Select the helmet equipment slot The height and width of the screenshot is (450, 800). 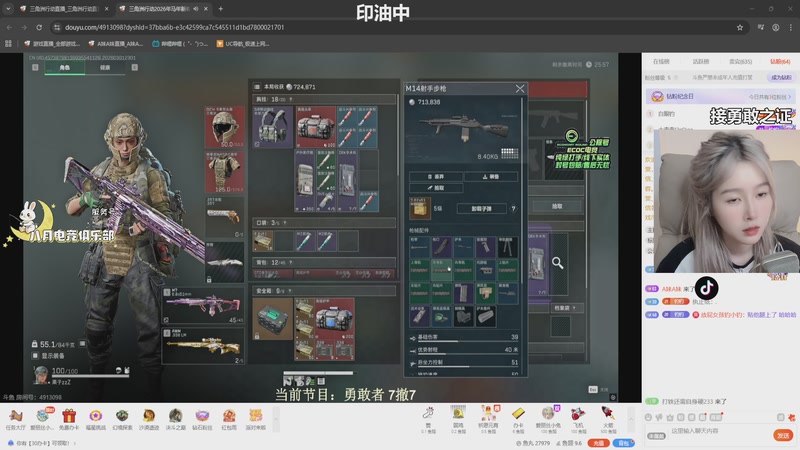225,127
